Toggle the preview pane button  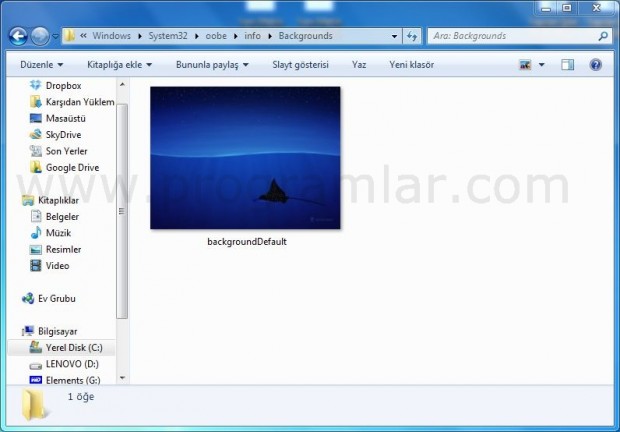click(x=567, y=65)
